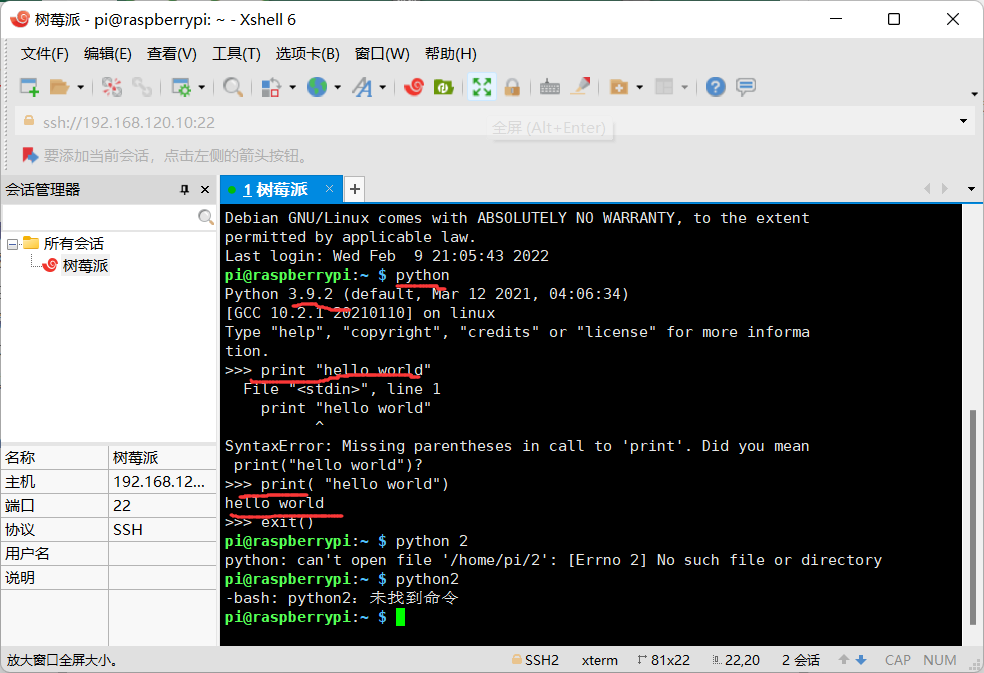Click xterm in the status bar
The image size is (984, 673).
pyautogui.click(x=599, y=660)
